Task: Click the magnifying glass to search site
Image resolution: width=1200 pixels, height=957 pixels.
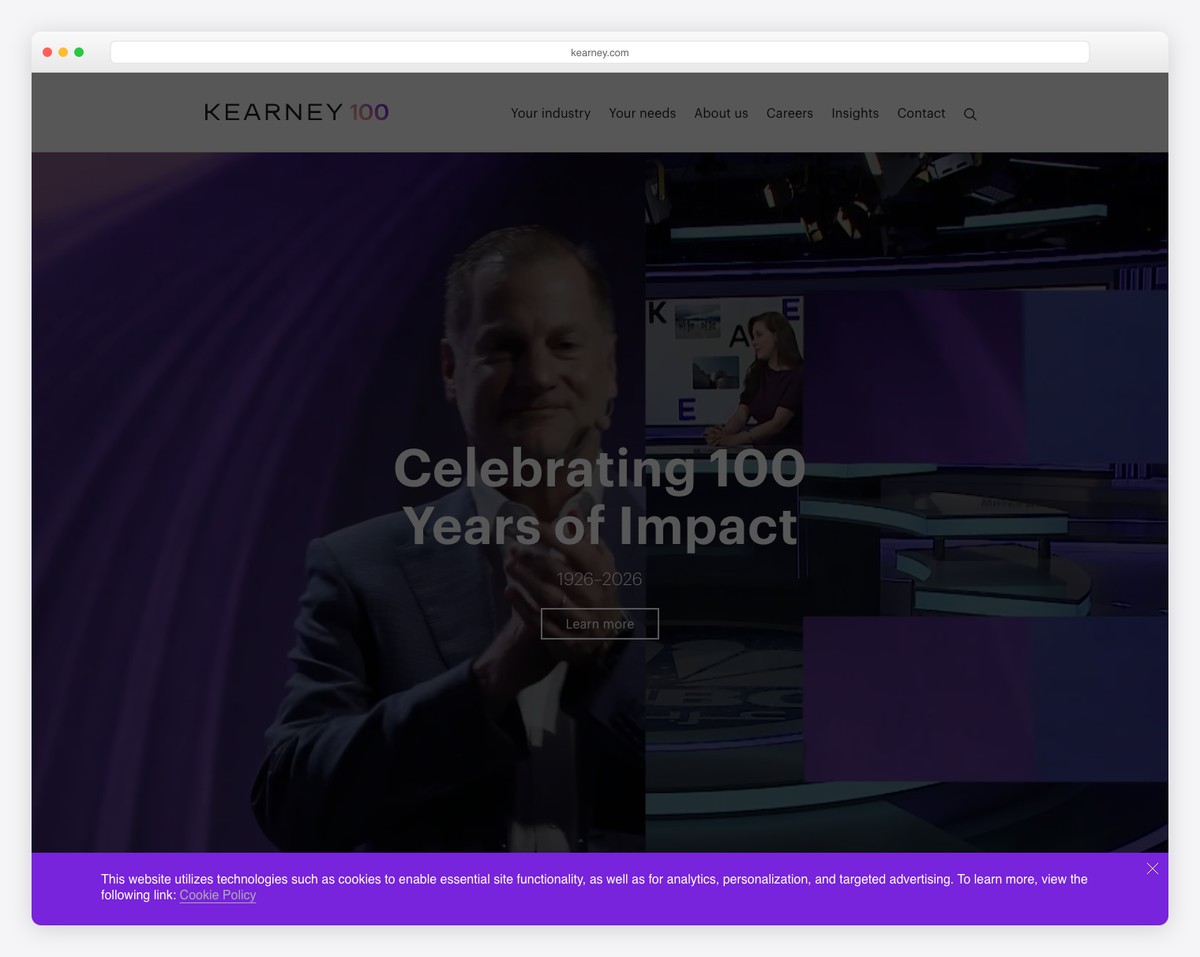Action: pyautogui.click(x=969, y=113)
